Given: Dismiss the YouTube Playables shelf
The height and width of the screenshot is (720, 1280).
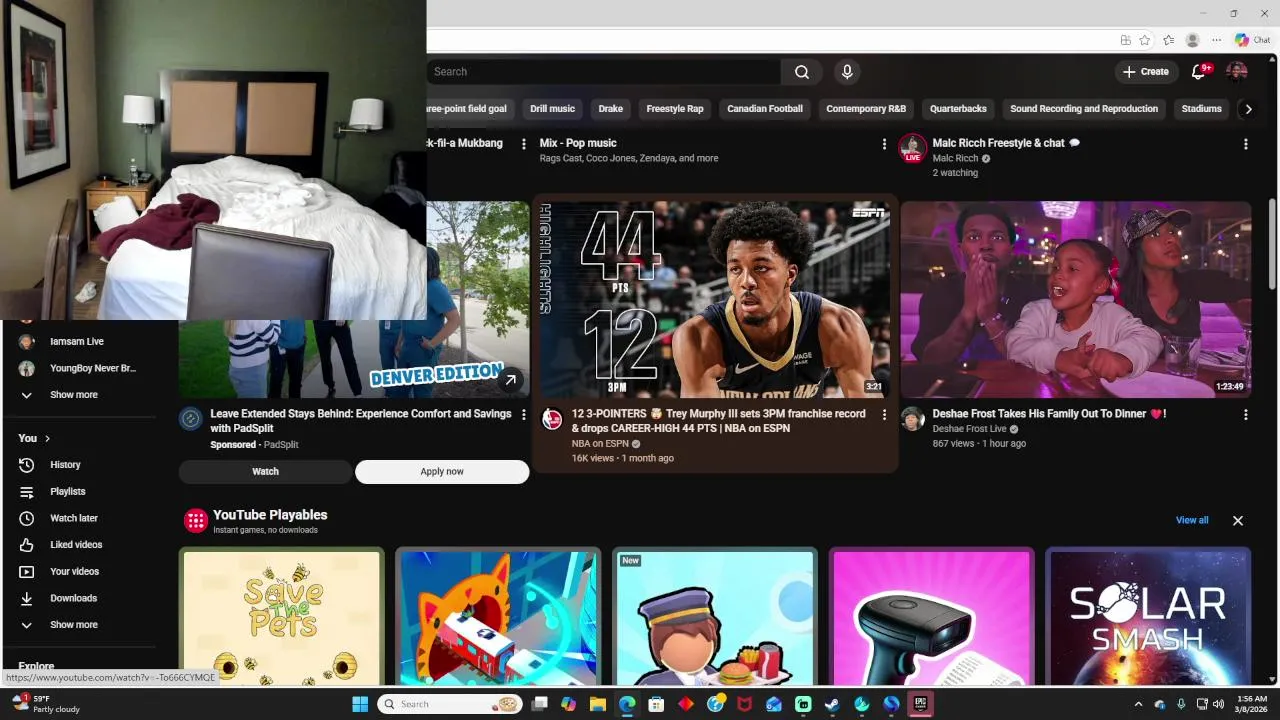Looking at the screenshot, I should 1238,520.
